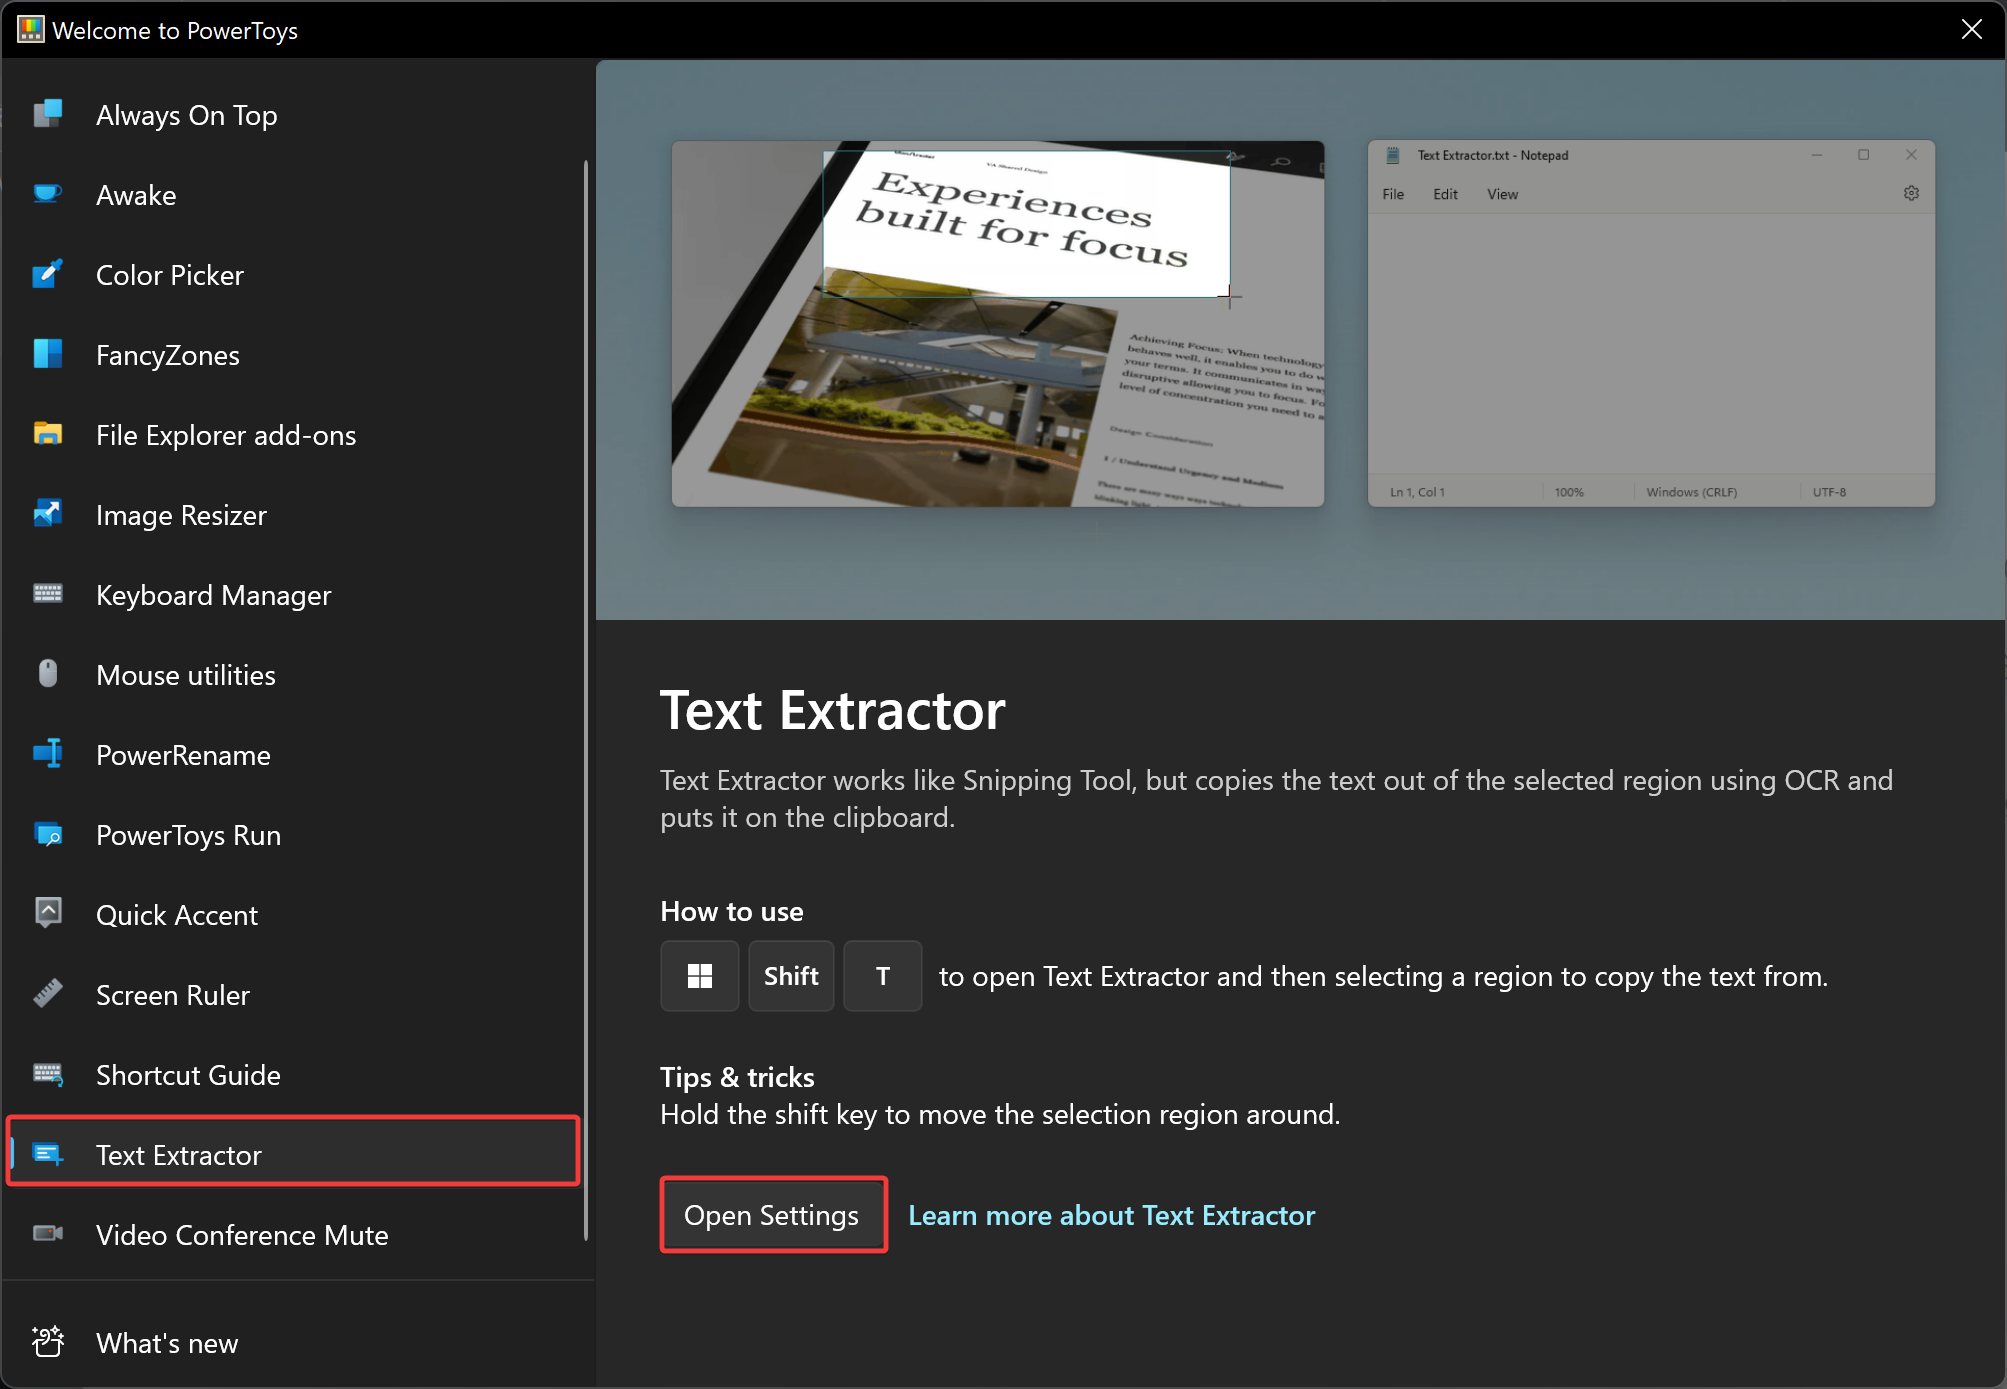Click the PowerRename icon
This screenshot has width=2007, height=1389.
pos(48,754)
